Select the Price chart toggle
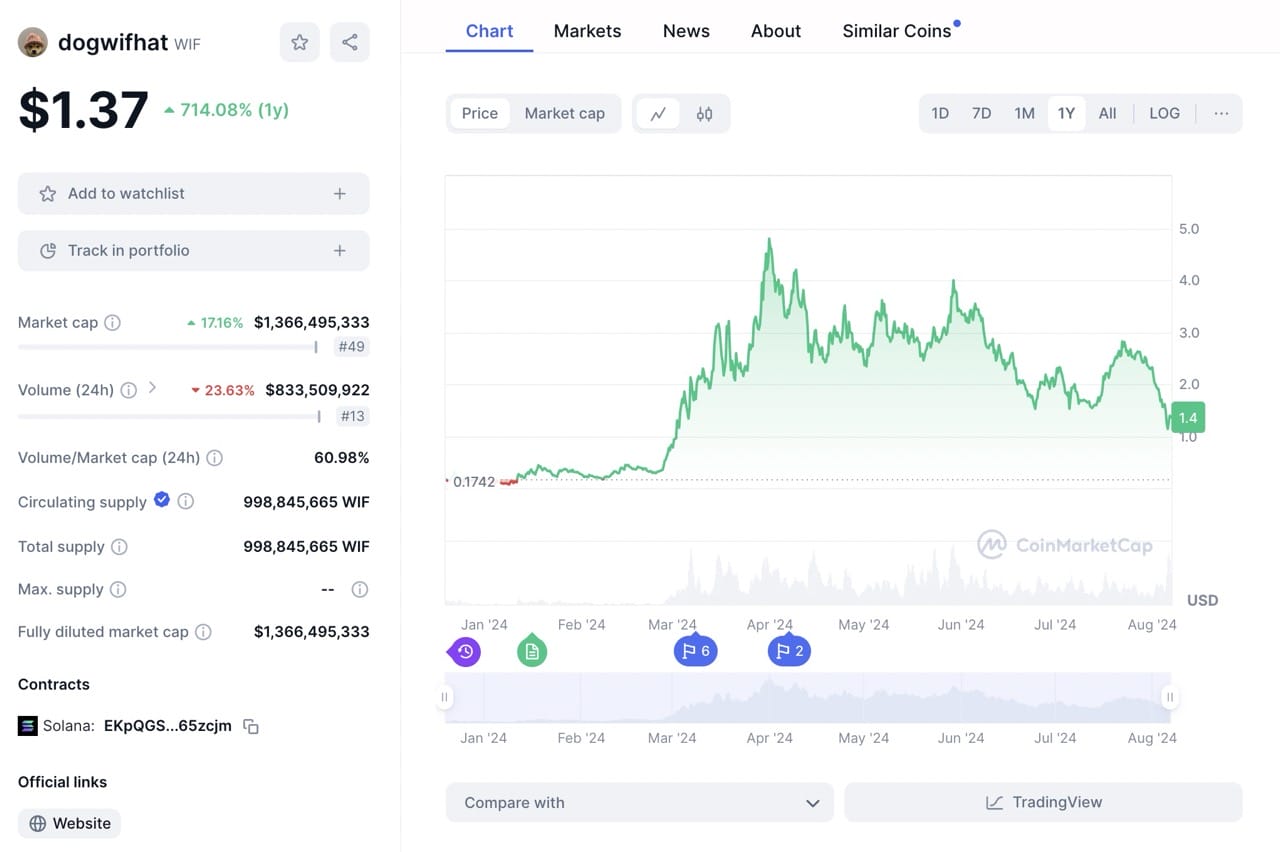Screen dimensions: 1280x852 point(480,113)
